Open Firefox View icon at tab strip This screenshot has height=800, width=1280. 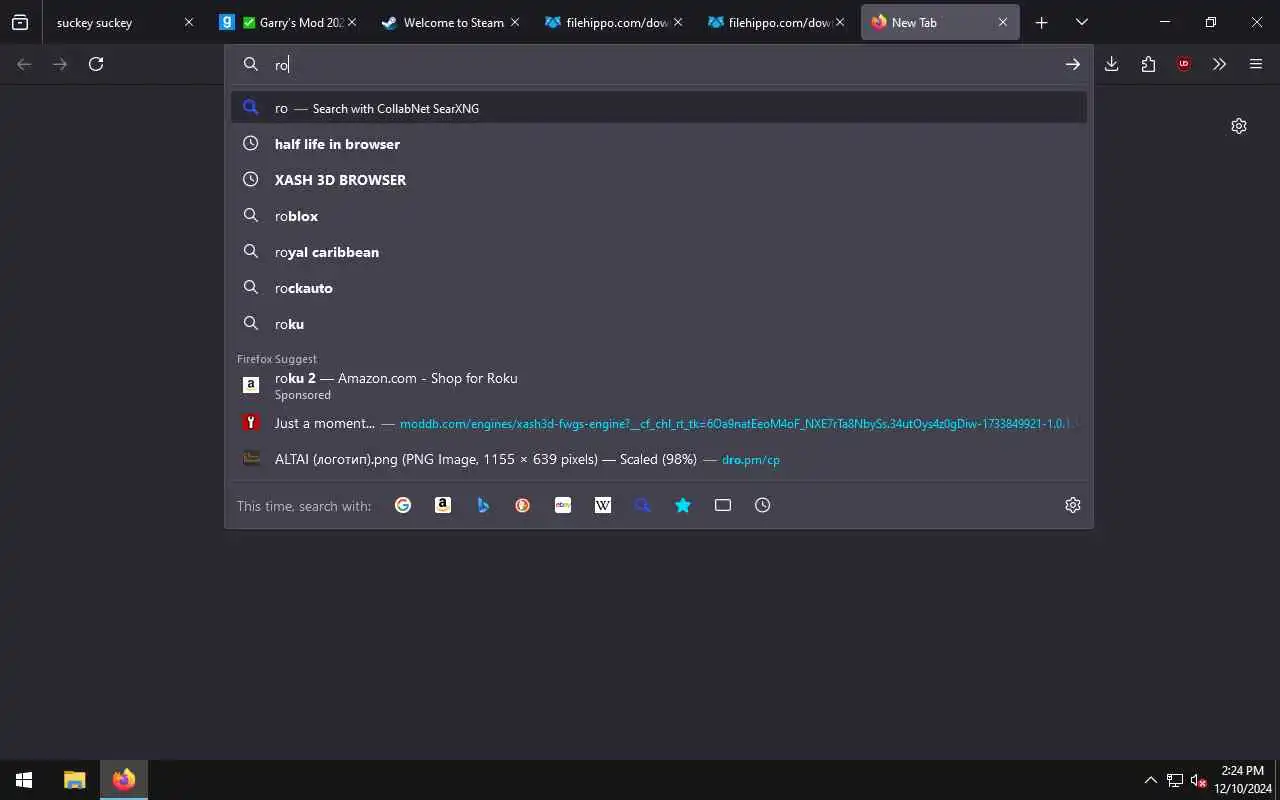coord(20,22)
